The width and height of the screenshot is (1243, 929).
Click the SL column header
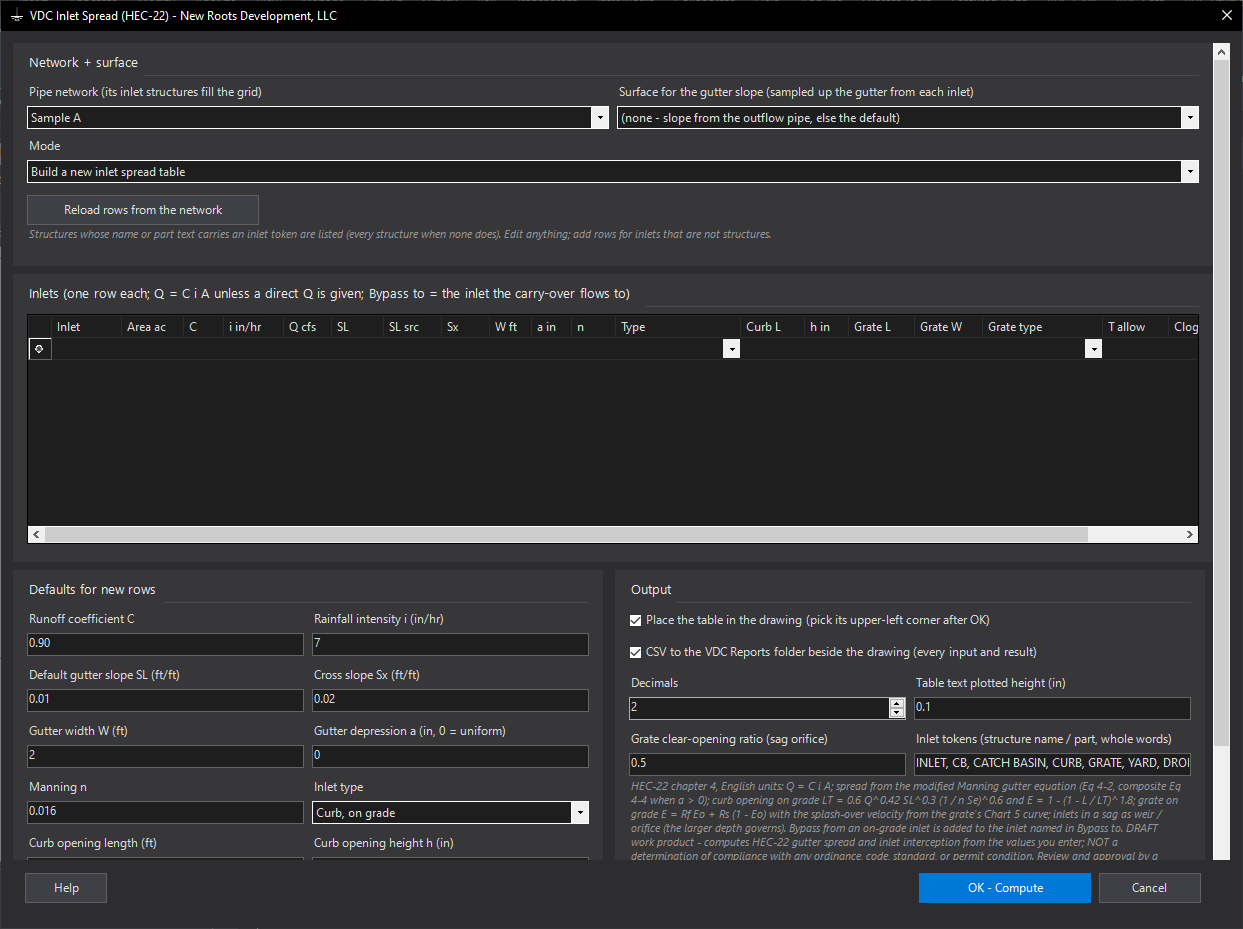(357, 327)
